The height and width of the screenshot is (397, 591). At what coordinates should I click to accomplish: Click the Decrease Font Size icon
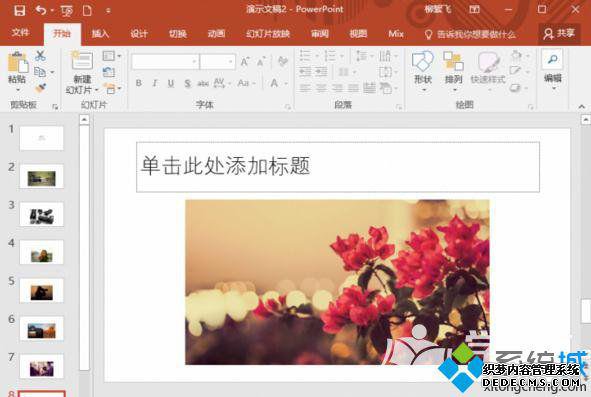pyautogui.click(x=261, y=61)
